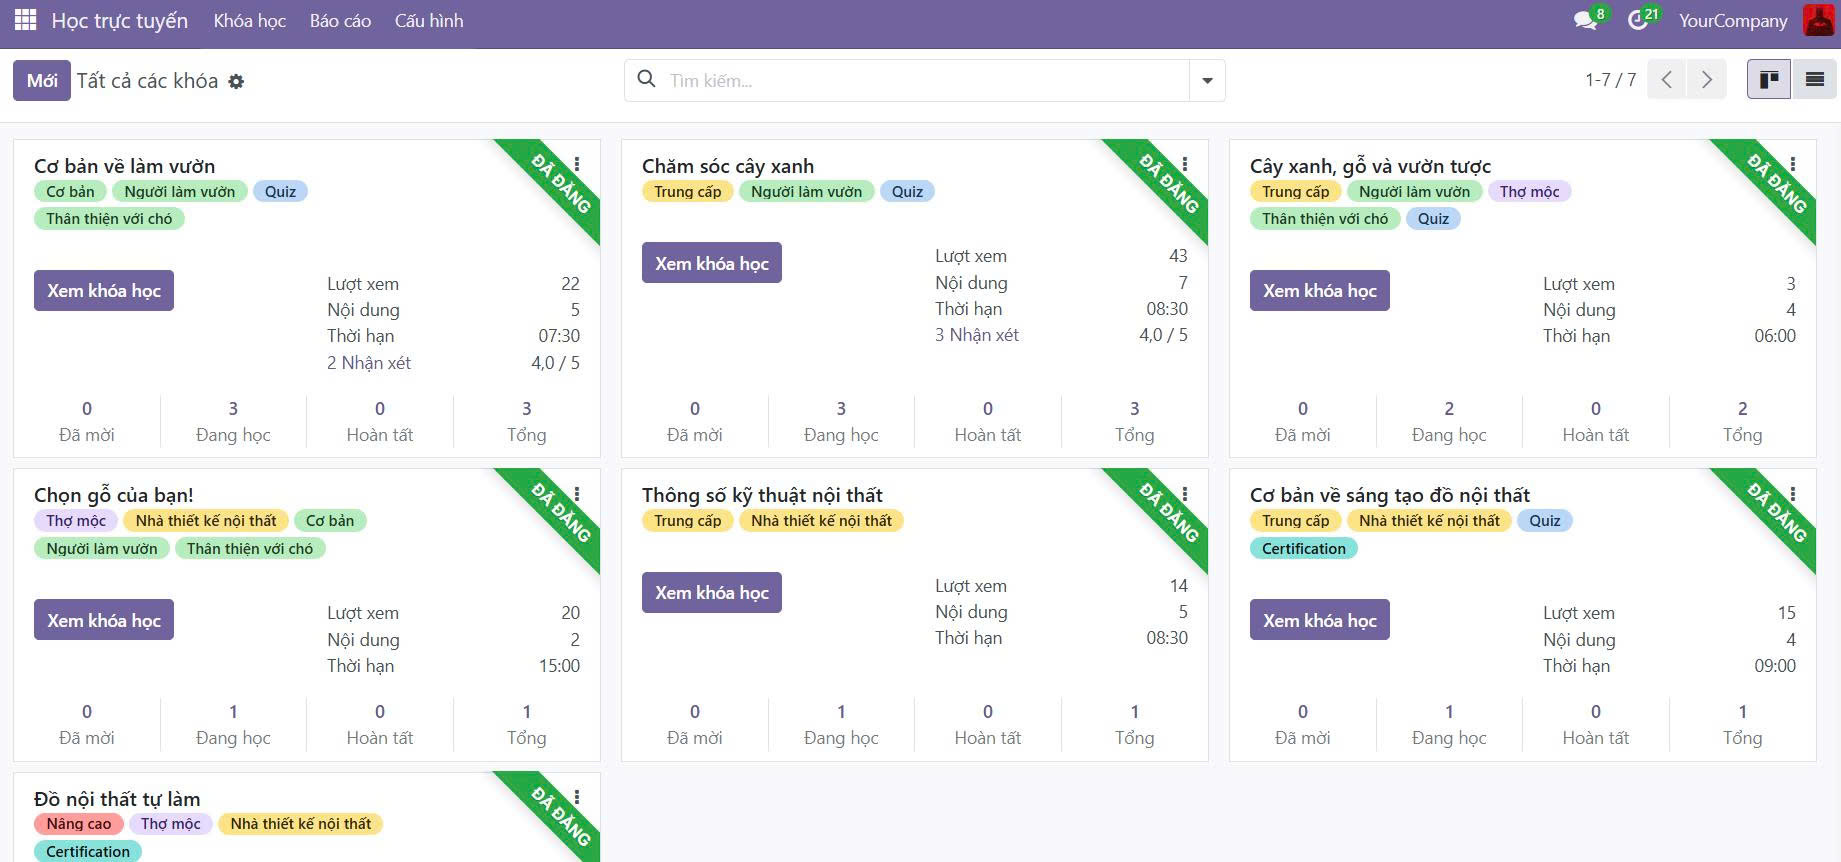Screen dimensions: 1841x862
Task: Switch to list view
Action: coord(1814,80)
